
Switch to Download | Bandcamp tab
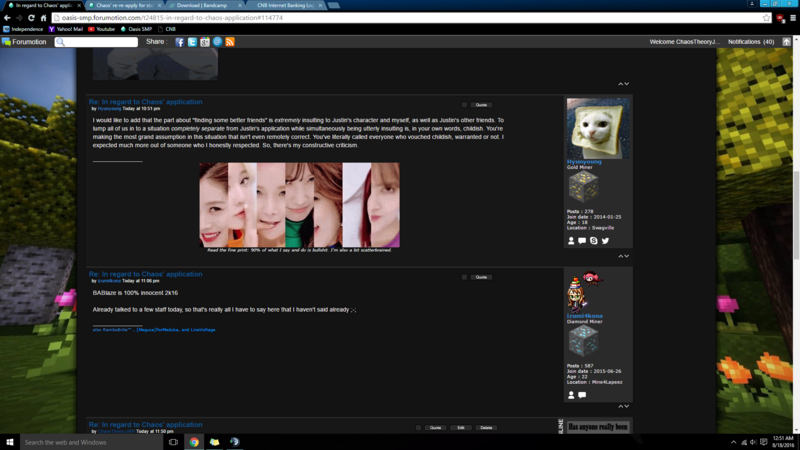[204, 5]
